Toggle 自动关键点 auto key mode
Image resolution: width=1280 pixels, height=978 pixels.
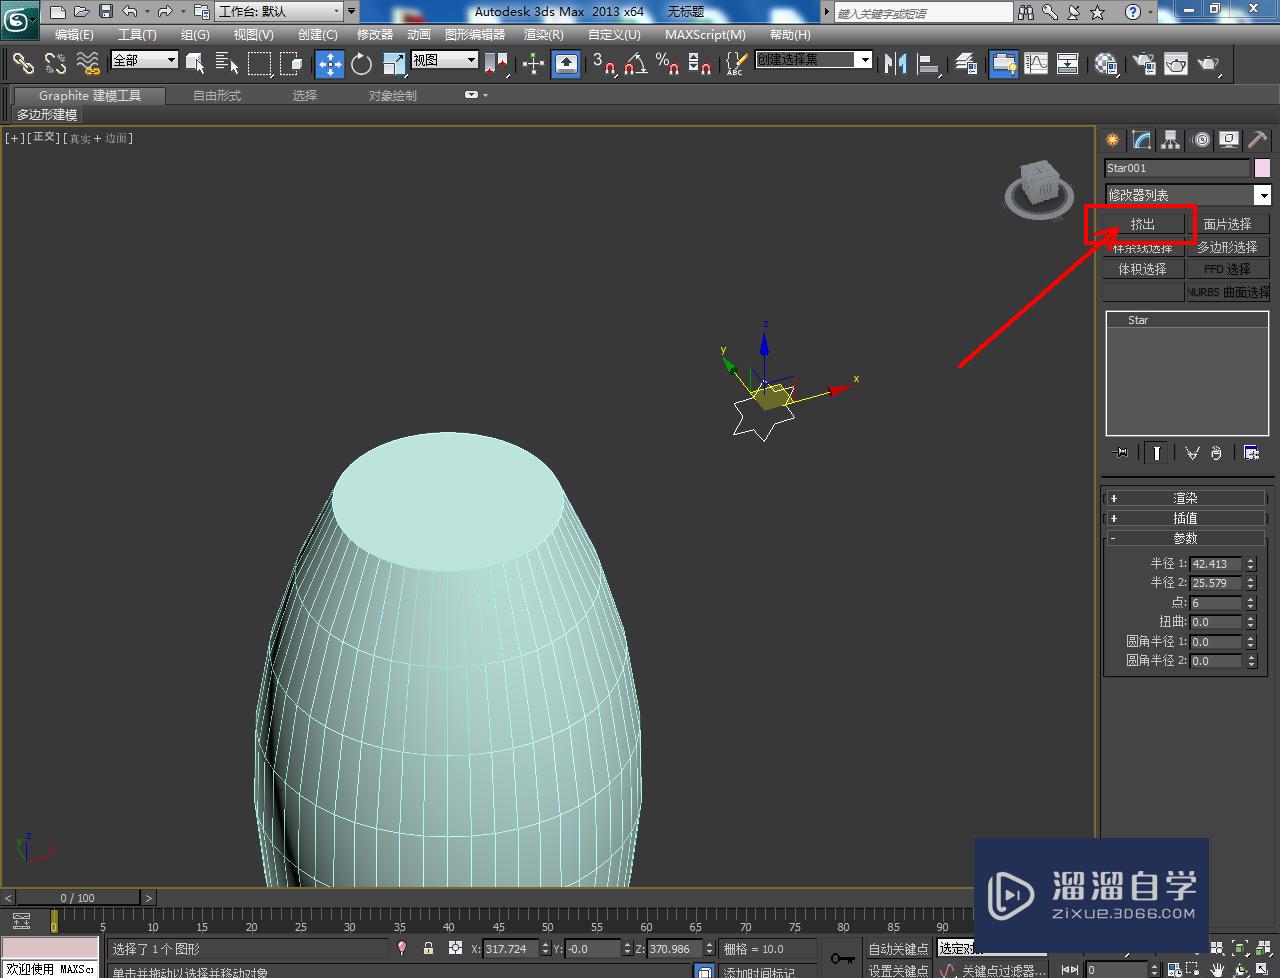[897, 949]
